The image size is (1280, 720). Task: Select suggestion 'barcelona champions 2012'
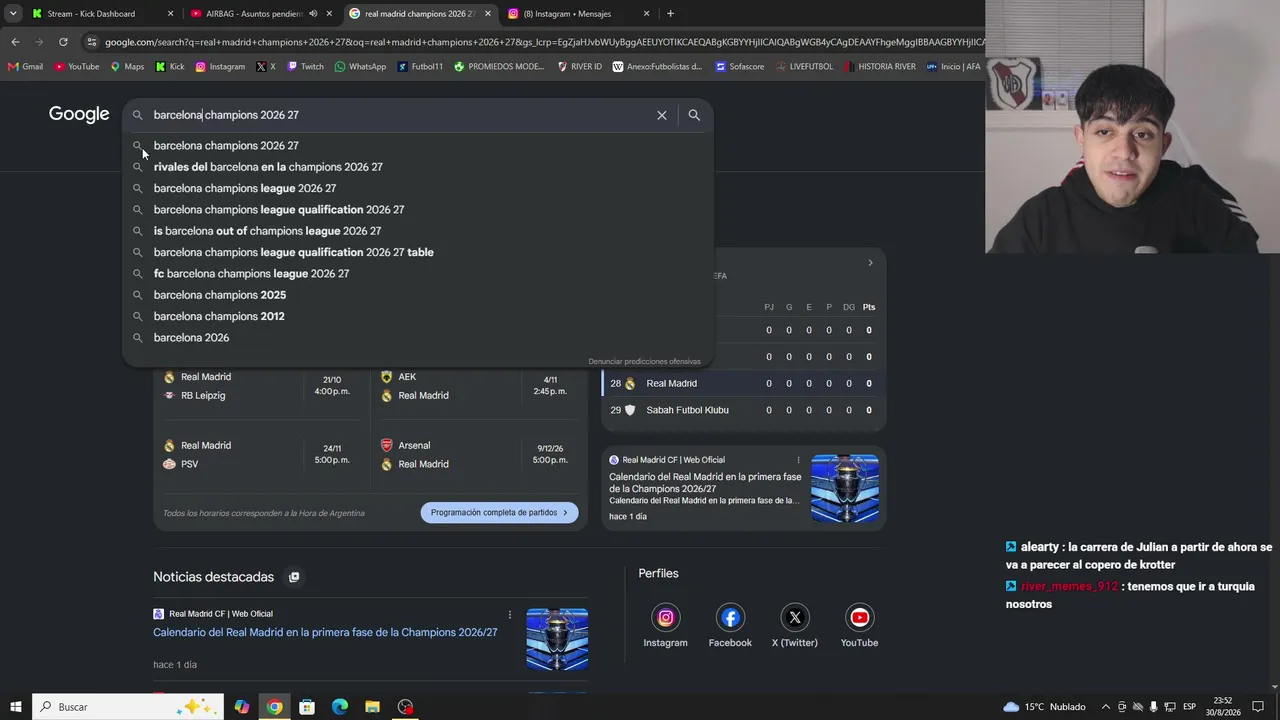418,316
